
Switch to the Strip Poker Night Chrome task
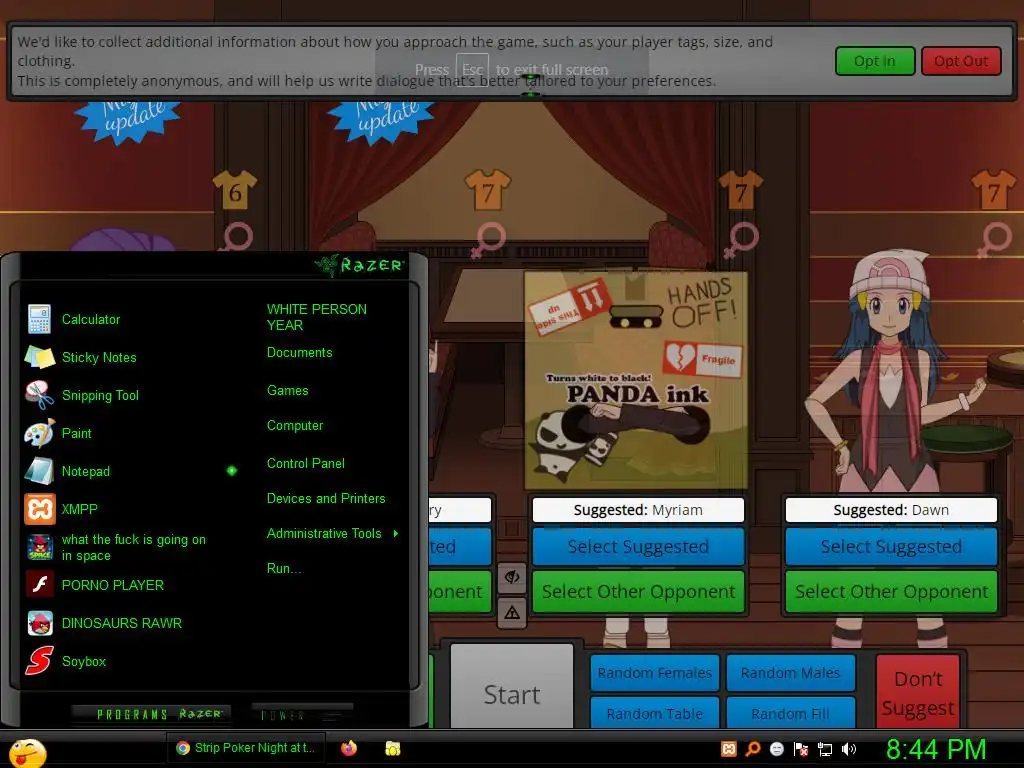[246, 748]
